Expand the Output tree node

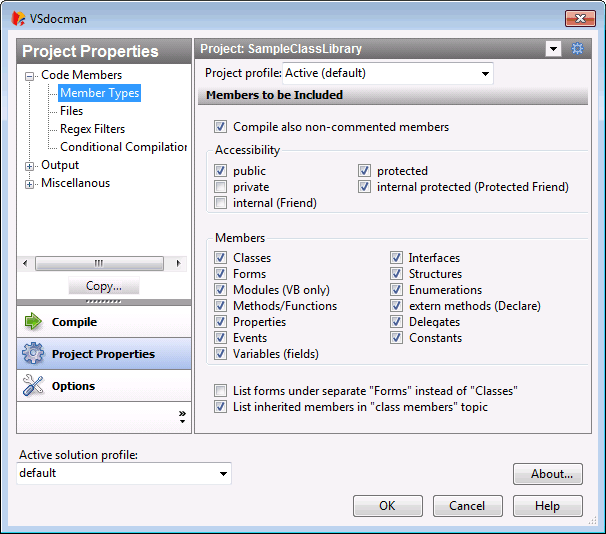coord(30,166)
